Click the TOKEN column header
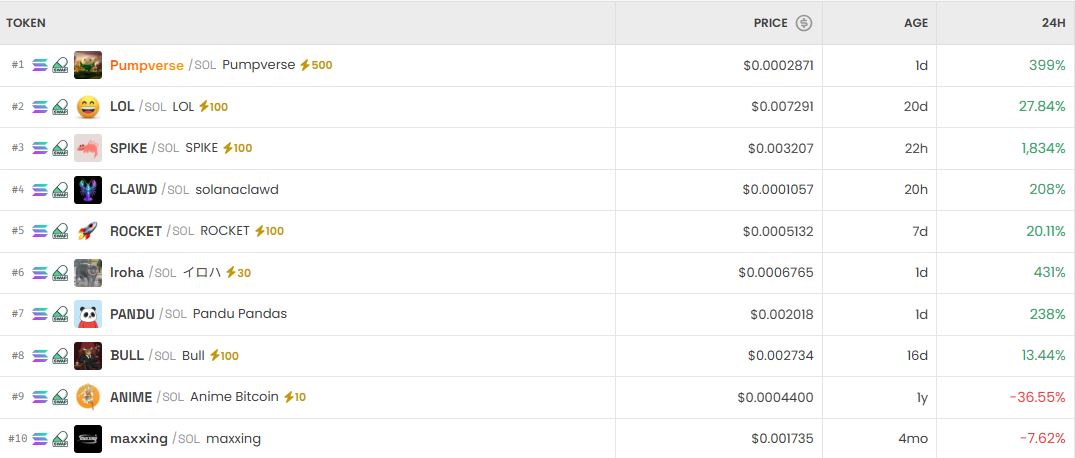 point(26,23)
